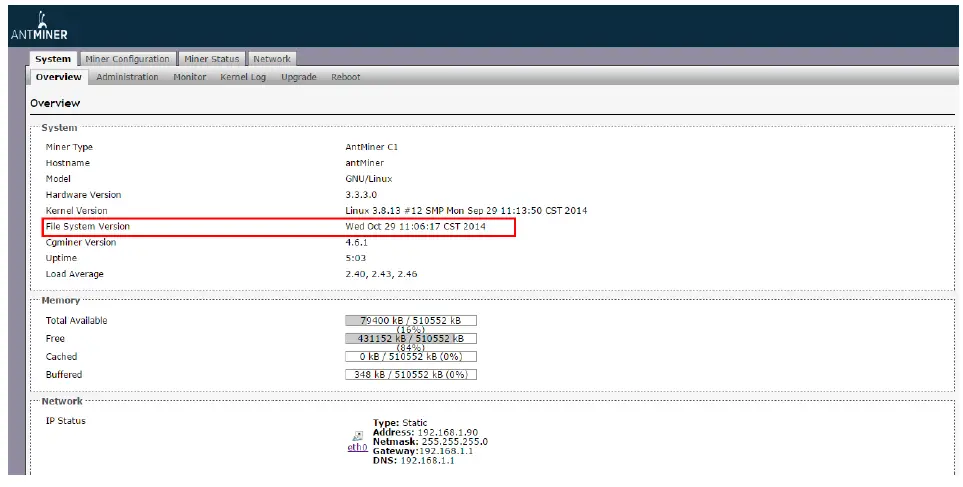Select Cgminer version '4.6.1'
Screen dimensions: 963x487
point(356,242)
